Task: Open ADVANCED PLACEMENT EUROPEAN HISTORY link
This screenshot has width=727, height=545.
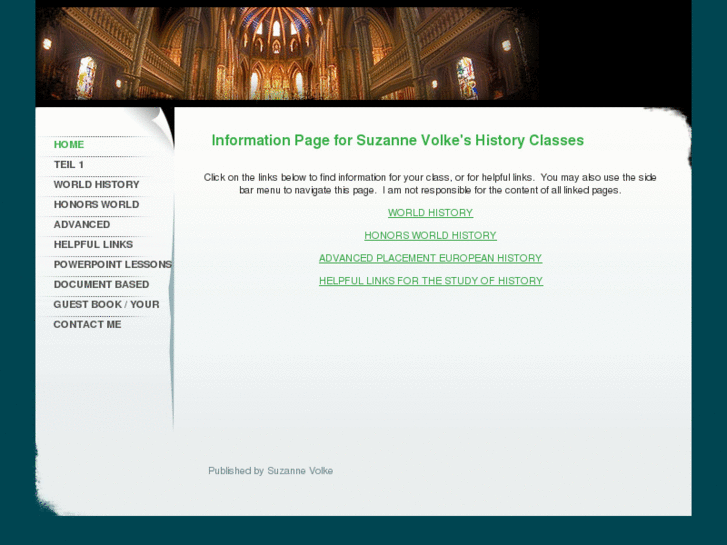Action: [430, 258]
